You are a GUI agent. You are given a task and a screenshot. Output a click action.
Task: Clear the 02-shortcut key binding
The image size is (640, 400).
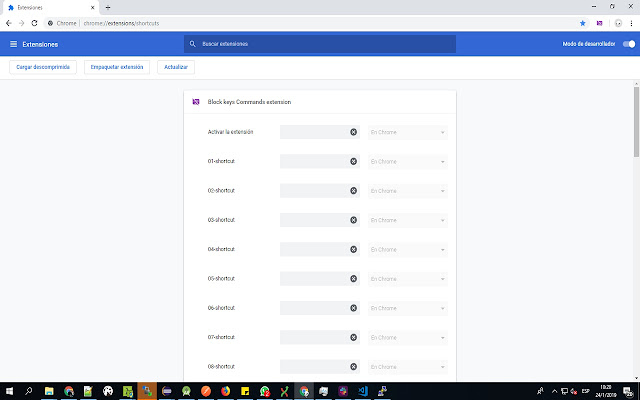click(353, 191)
